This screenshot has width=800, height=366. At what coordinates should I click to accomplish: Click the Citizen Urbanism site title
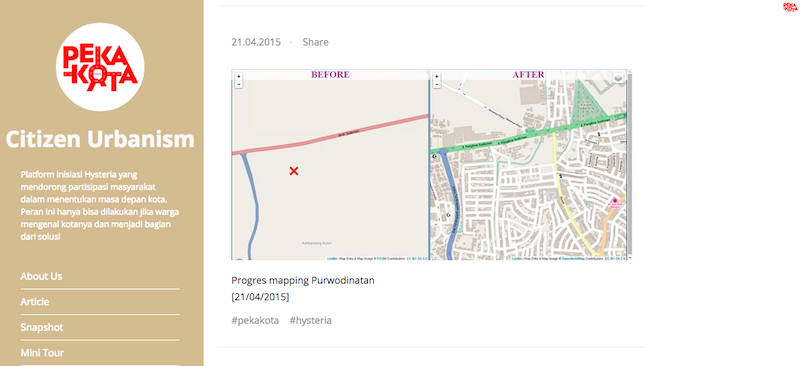100,139
